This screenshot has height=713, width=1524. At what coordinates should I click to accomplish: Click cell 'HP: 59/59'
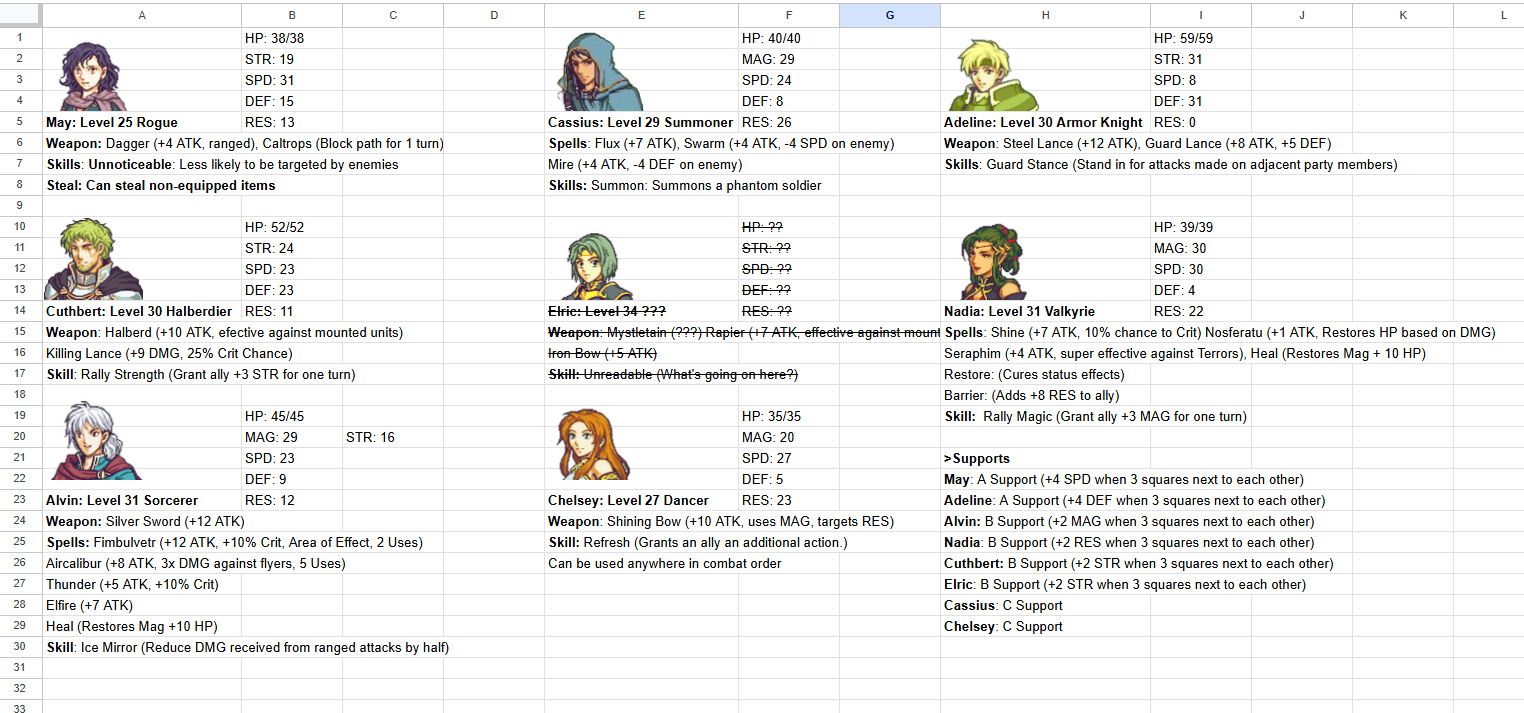tap(1200, 38)
